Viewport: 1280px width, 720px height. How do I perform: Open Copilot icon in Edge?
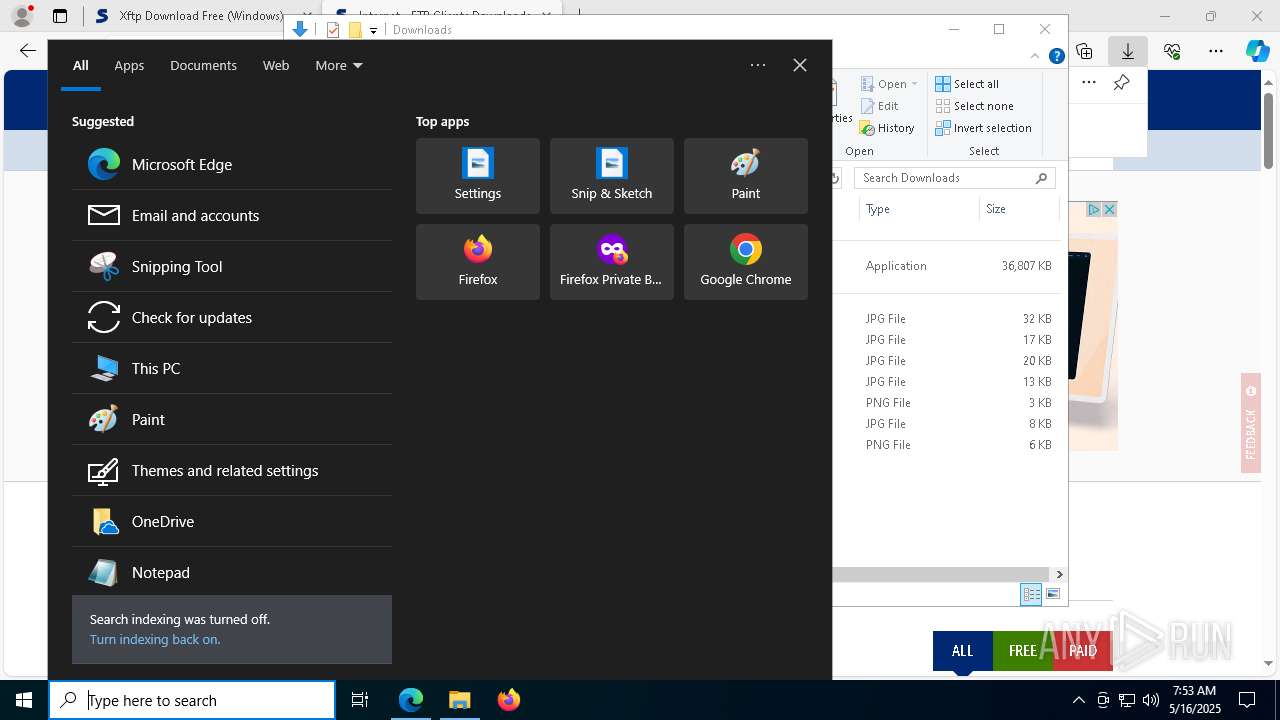1258,51
